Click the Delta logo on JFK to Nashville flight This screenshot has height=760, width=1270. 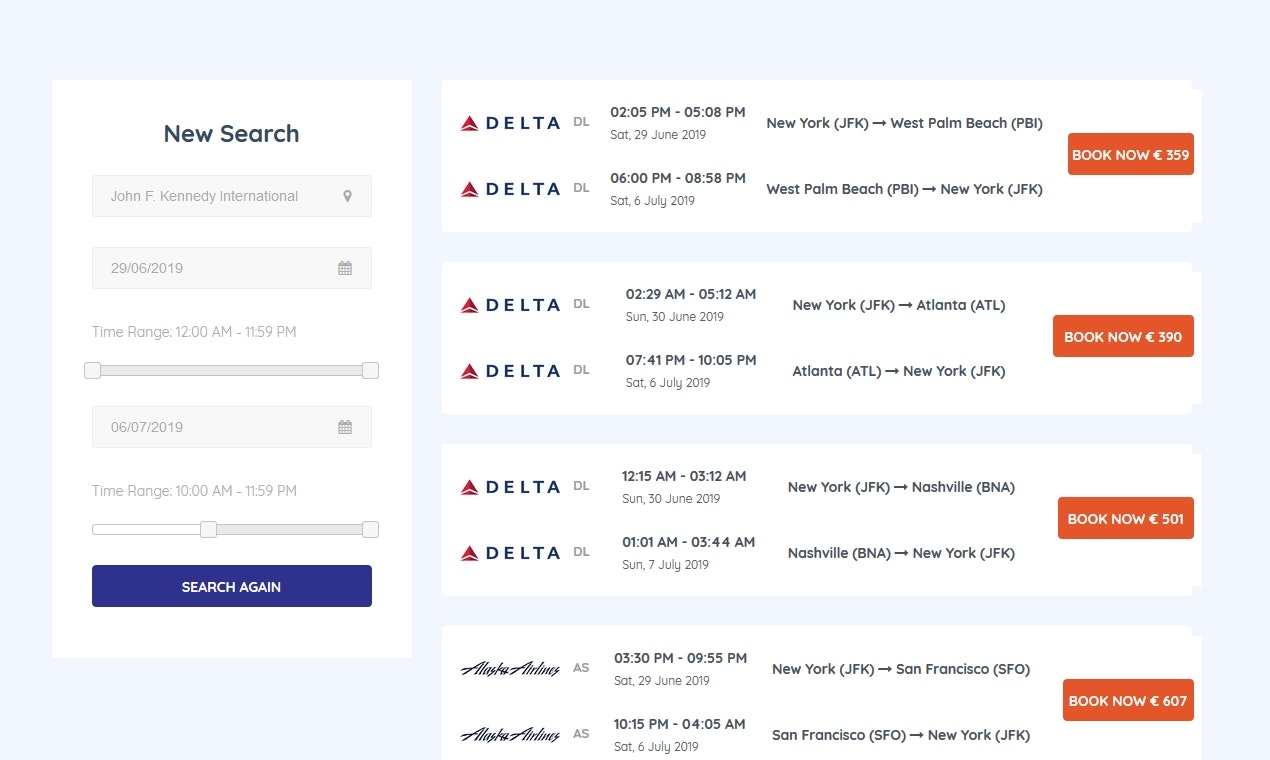pos(510,487)
